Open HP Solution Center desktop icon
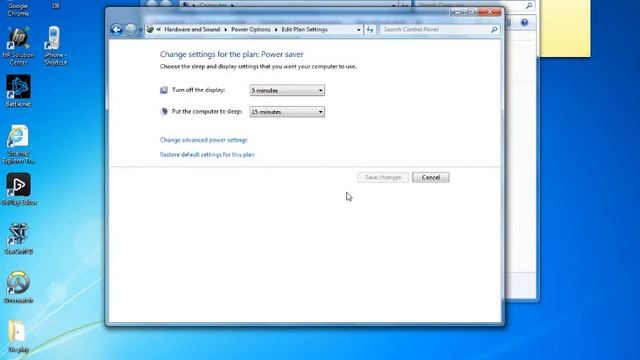The height and width of the screenshot is (360, 640). 18,46
